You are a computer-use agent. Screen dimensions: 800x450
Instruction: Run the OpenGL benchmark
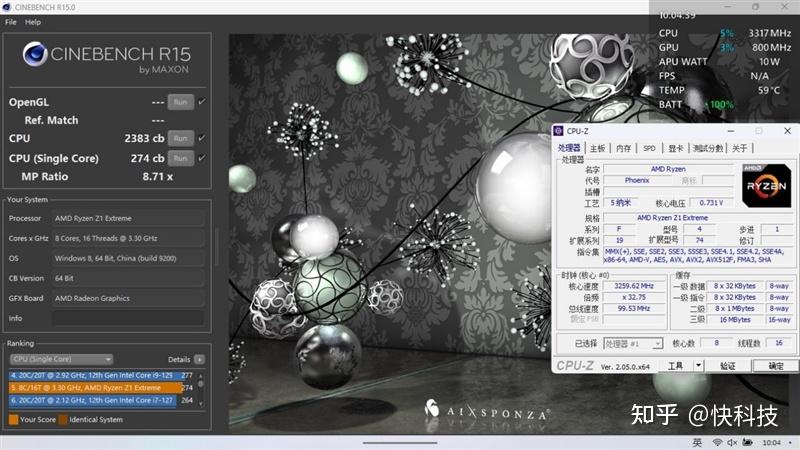(x=181, y=102)
